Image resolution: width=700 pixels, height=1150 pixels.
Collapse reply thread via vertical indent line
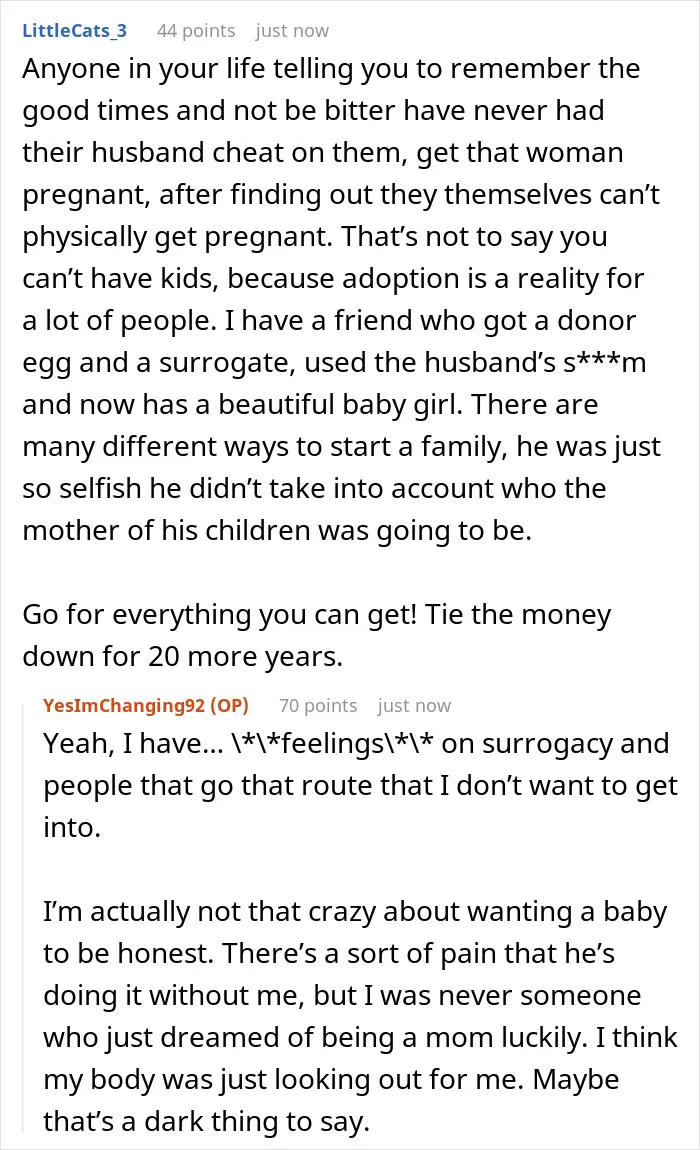point(23,917)
